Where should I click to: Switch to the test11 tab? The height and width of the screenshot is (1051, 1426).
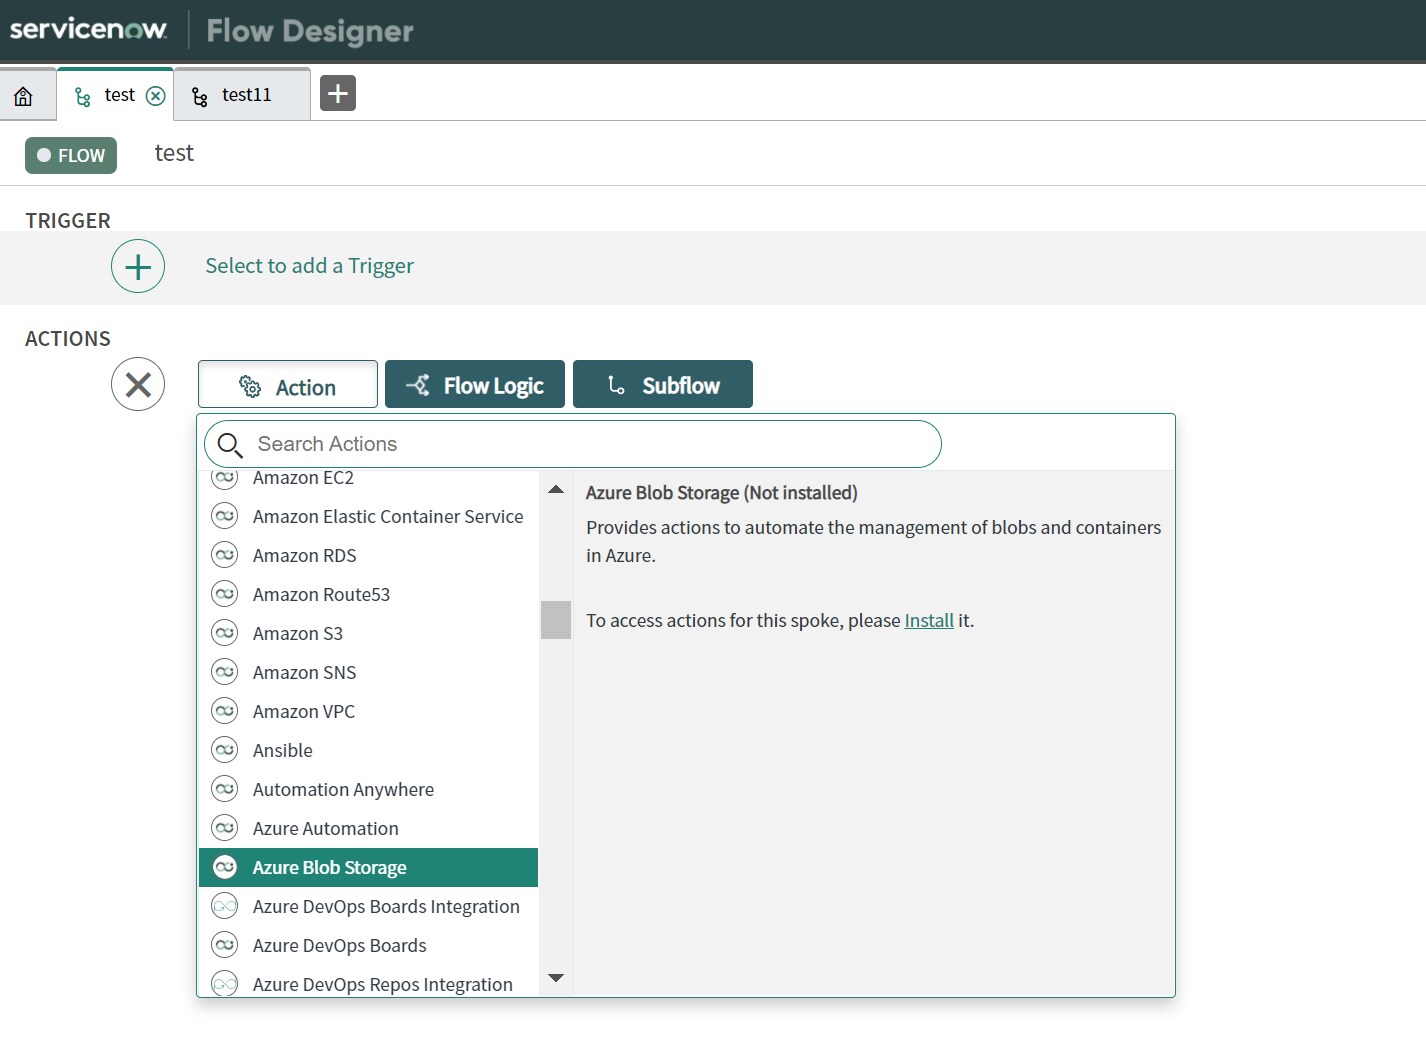(x=242, y=95)
